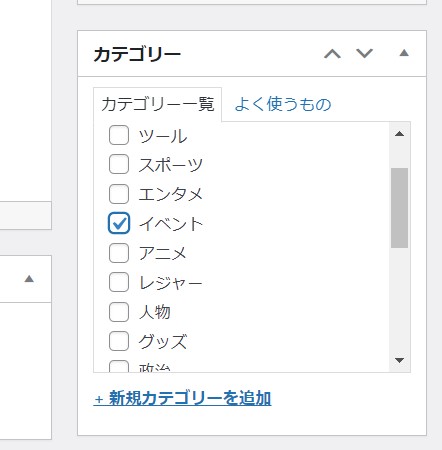Switch to the よく使うもの tab
The width and height of the screenshot is (442, 450).
click(283, 104)
